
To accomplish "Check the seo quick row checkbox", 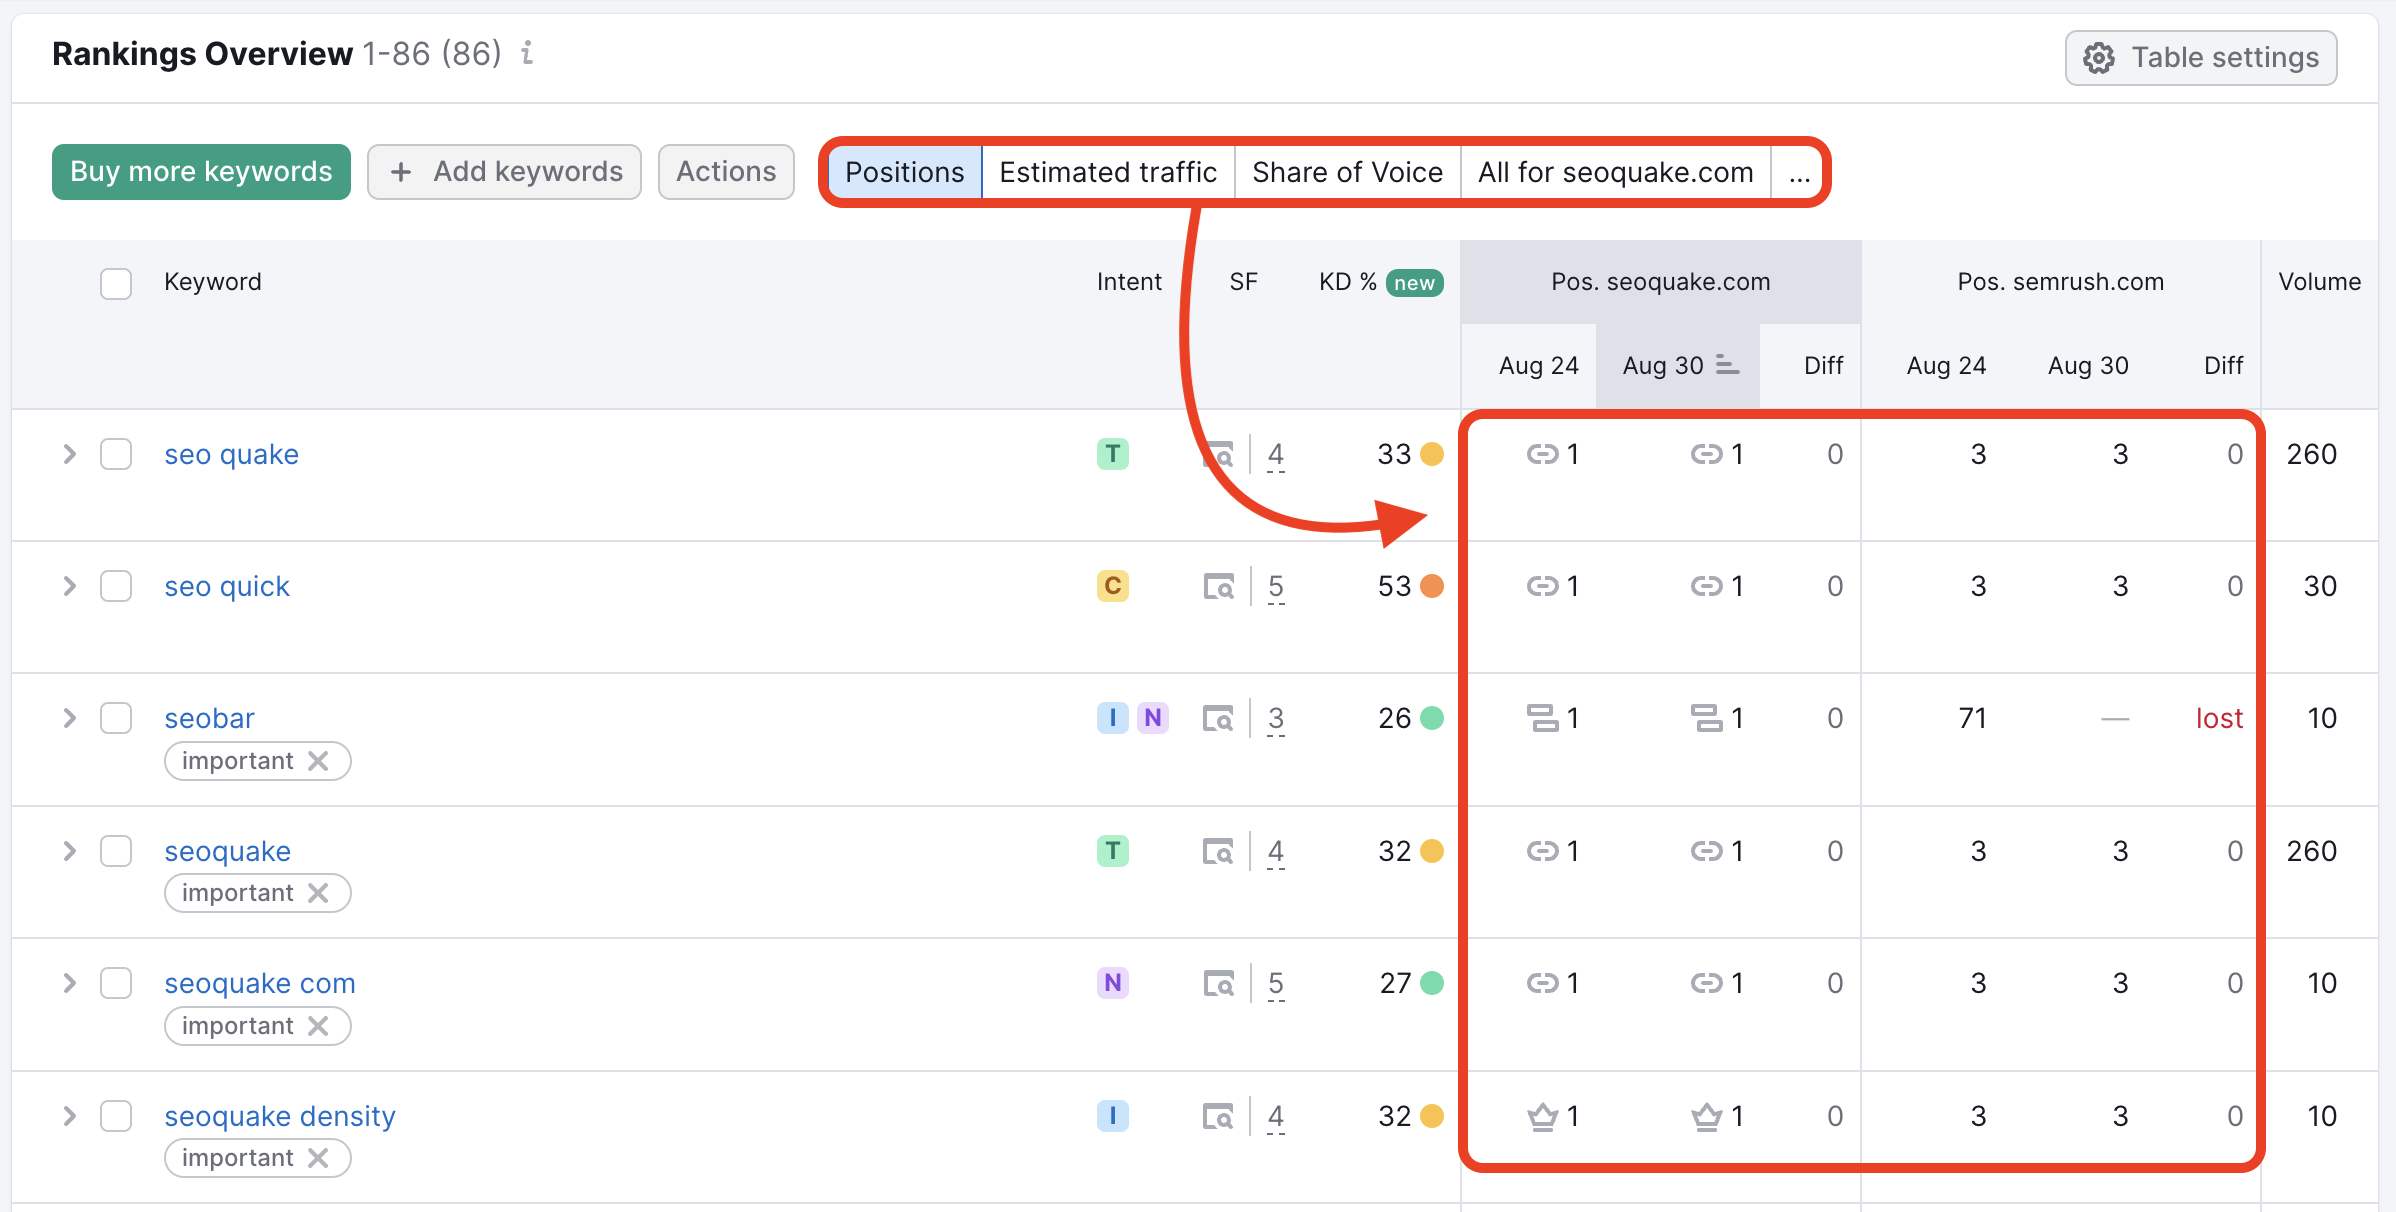I will [x=116, y=586].
